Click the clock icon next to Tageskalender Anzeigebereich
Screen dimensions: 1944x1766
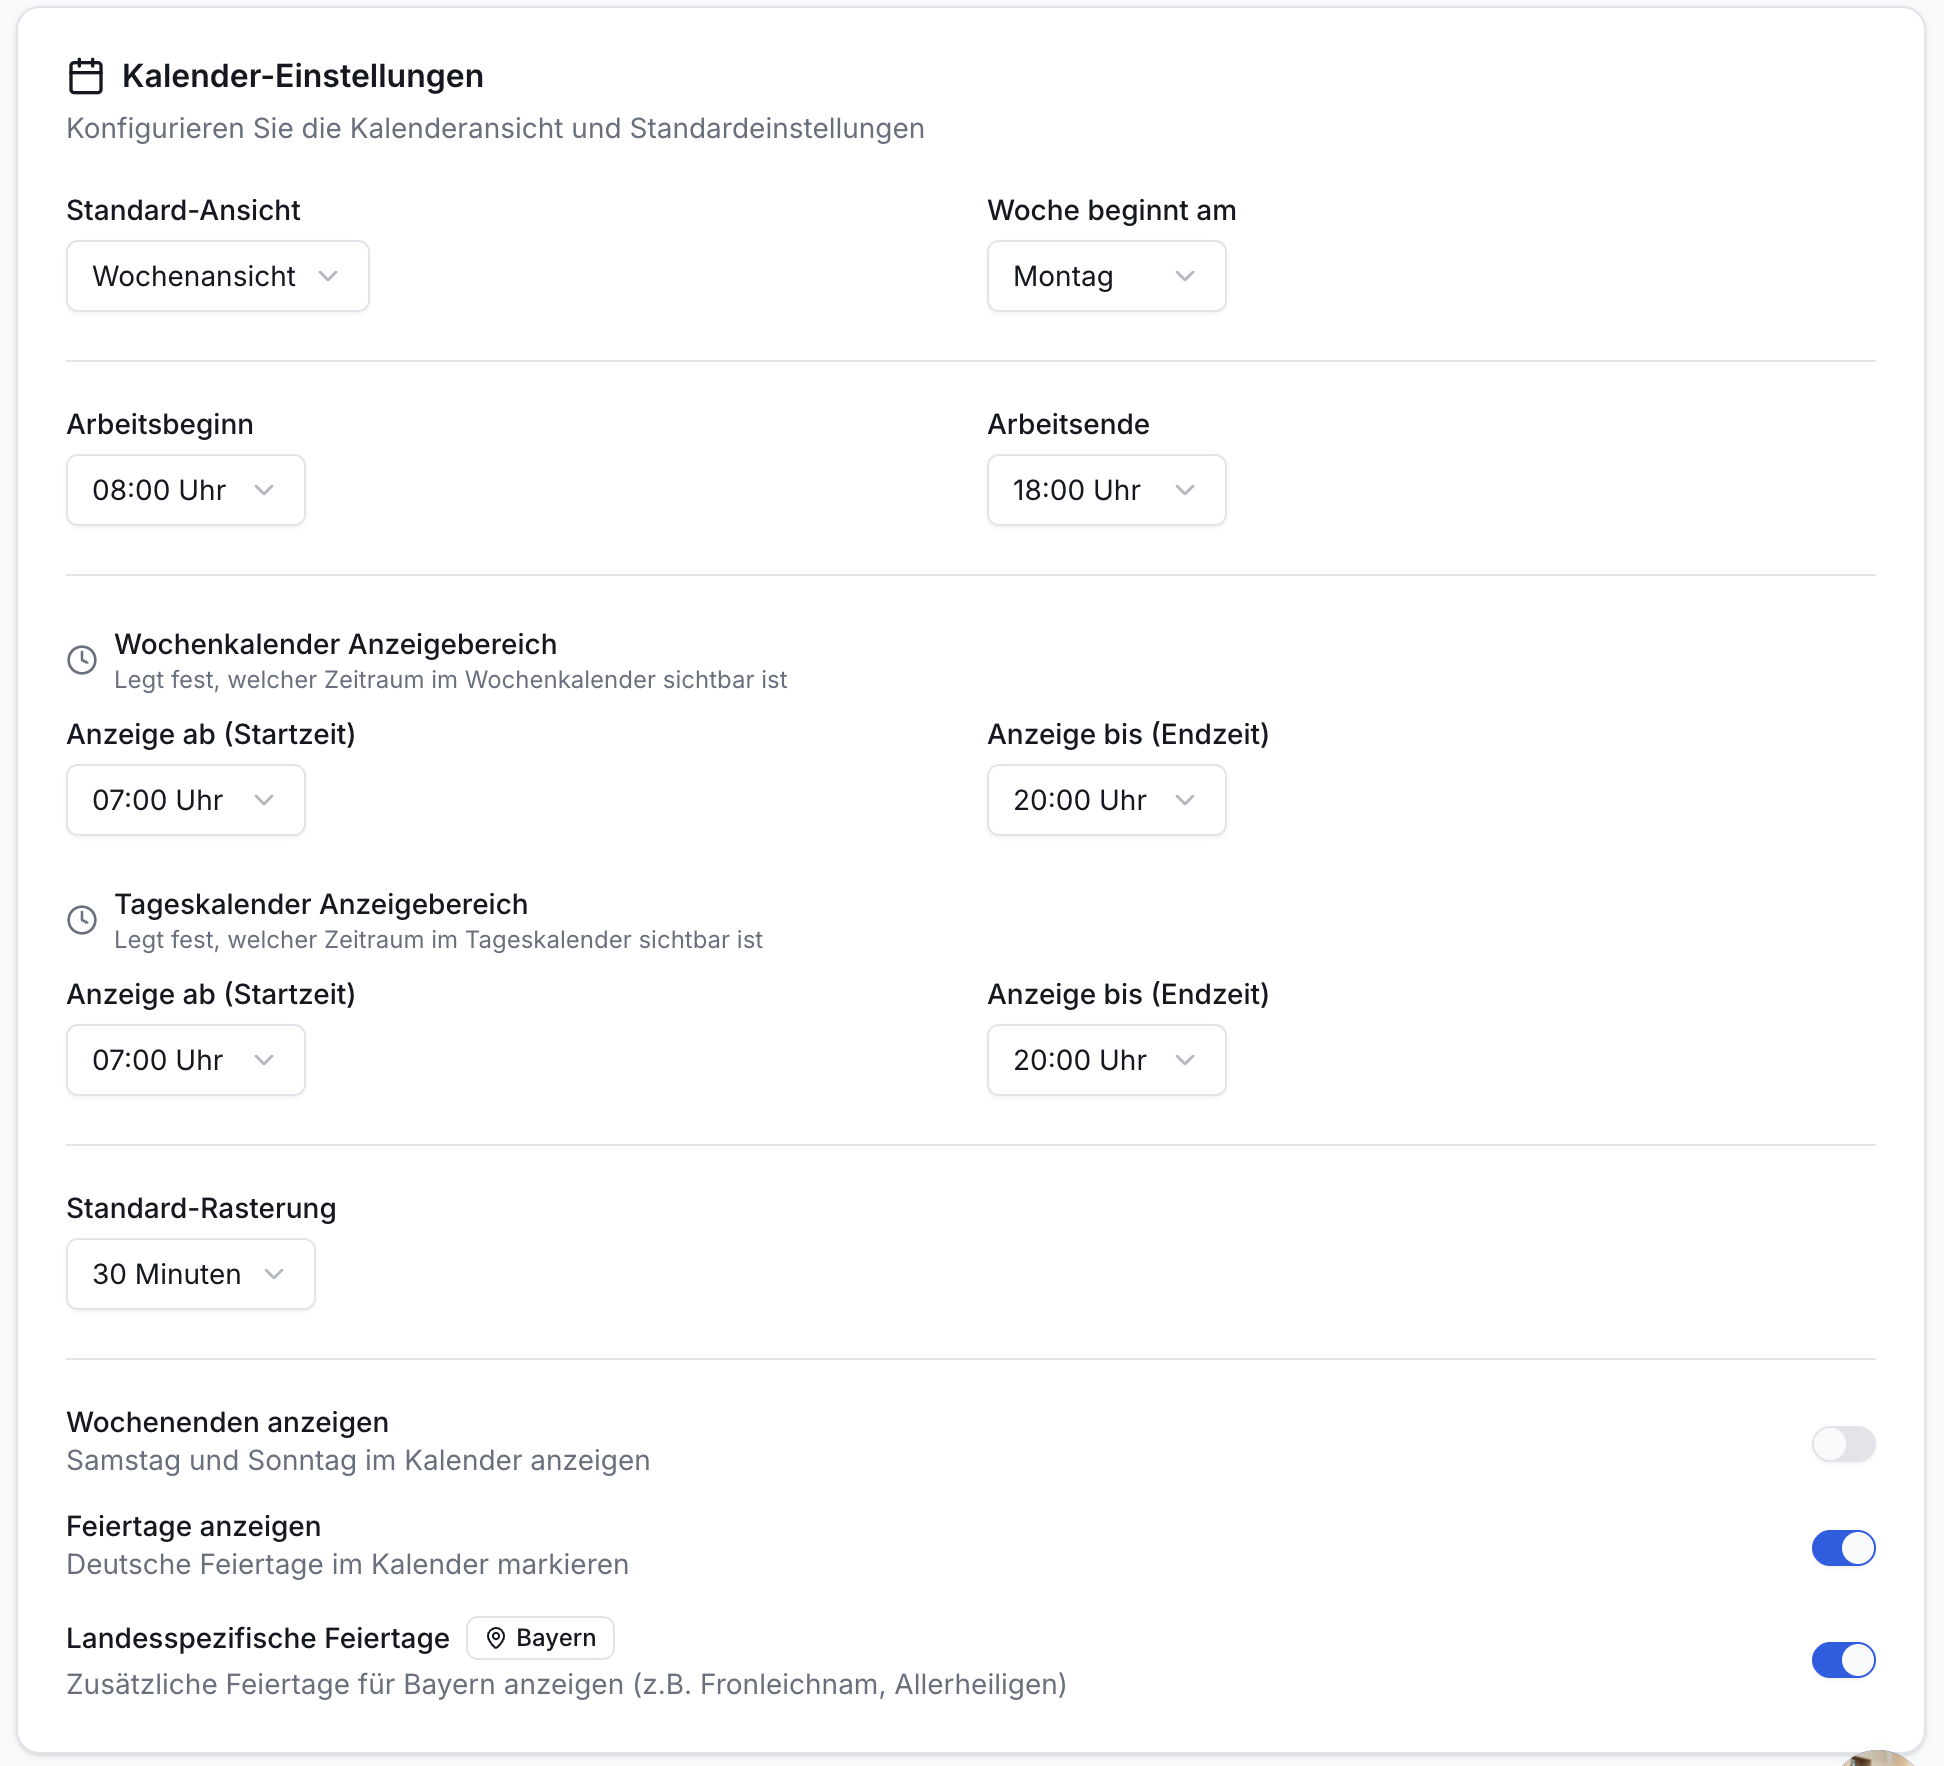[x=82, y=920]
